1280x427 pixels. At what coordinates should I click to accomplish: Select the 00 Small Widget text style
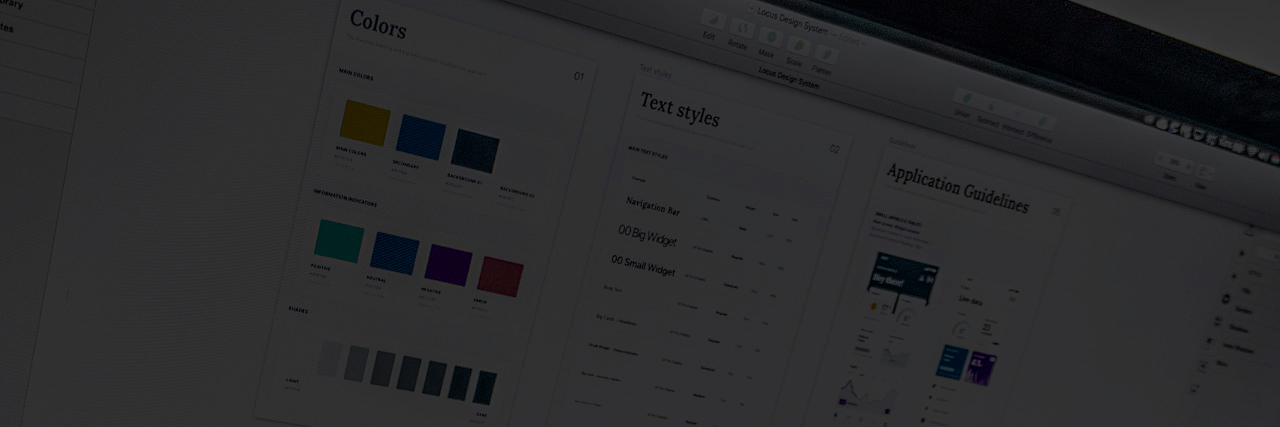tap(643, 265)
